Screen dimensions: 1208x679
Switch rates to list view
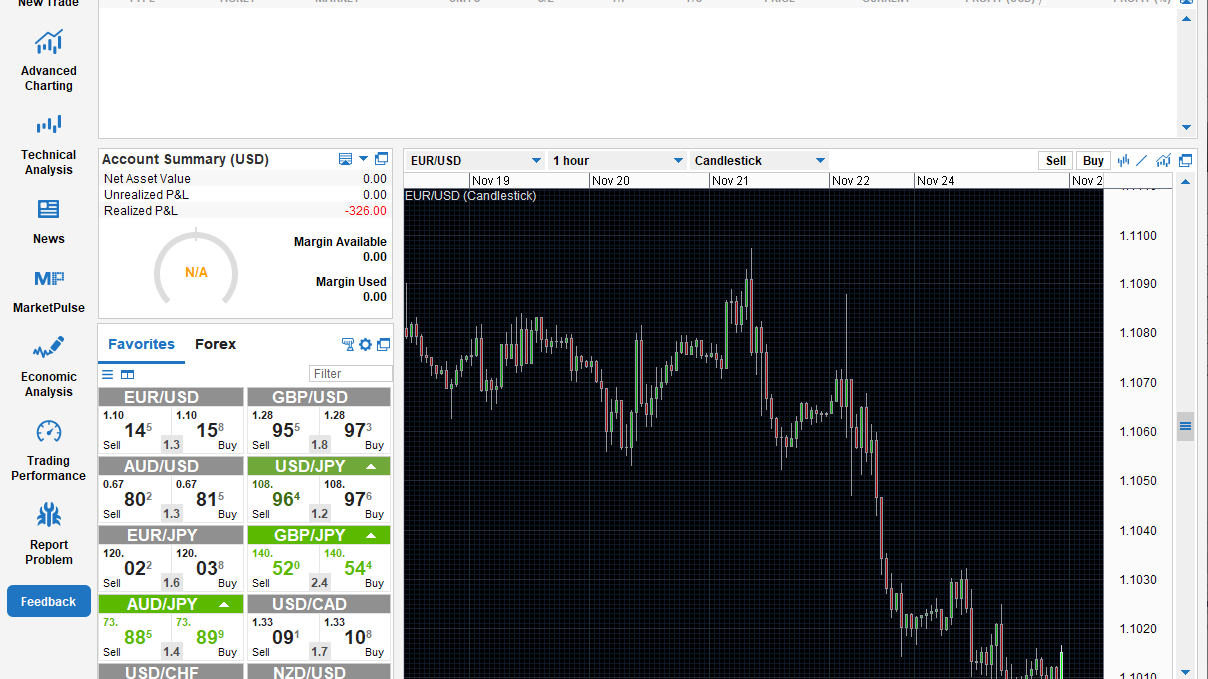108,374
